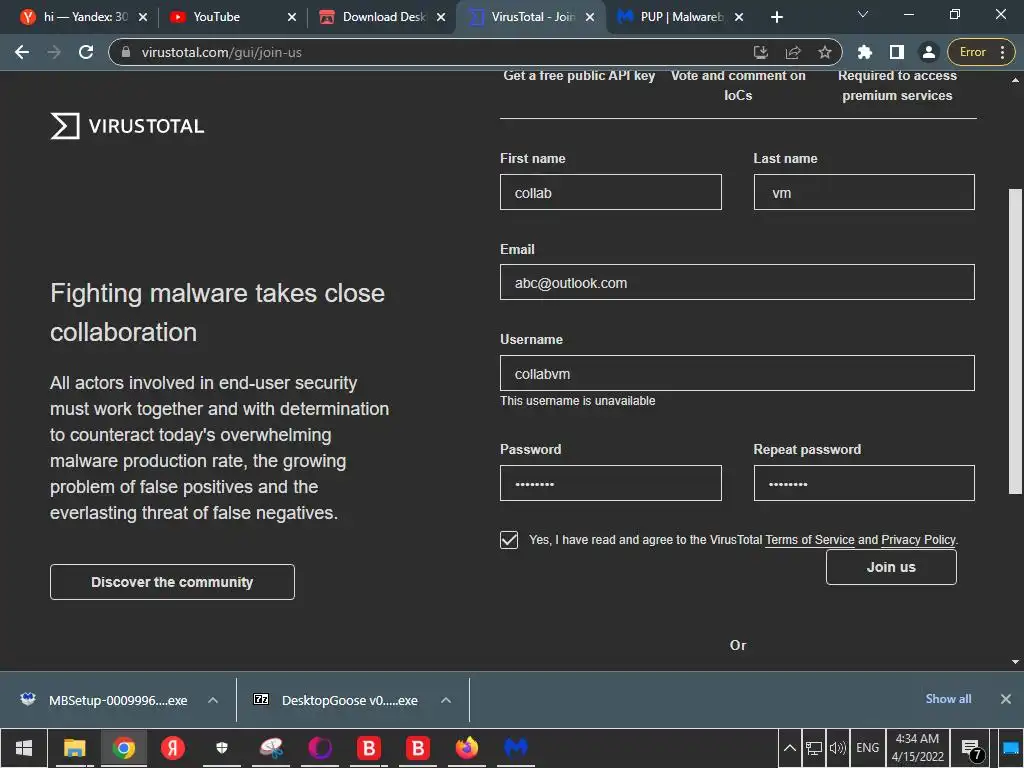Click the install app icon in address bar
Screen dimensions: 1024x768
pos(761,52)
